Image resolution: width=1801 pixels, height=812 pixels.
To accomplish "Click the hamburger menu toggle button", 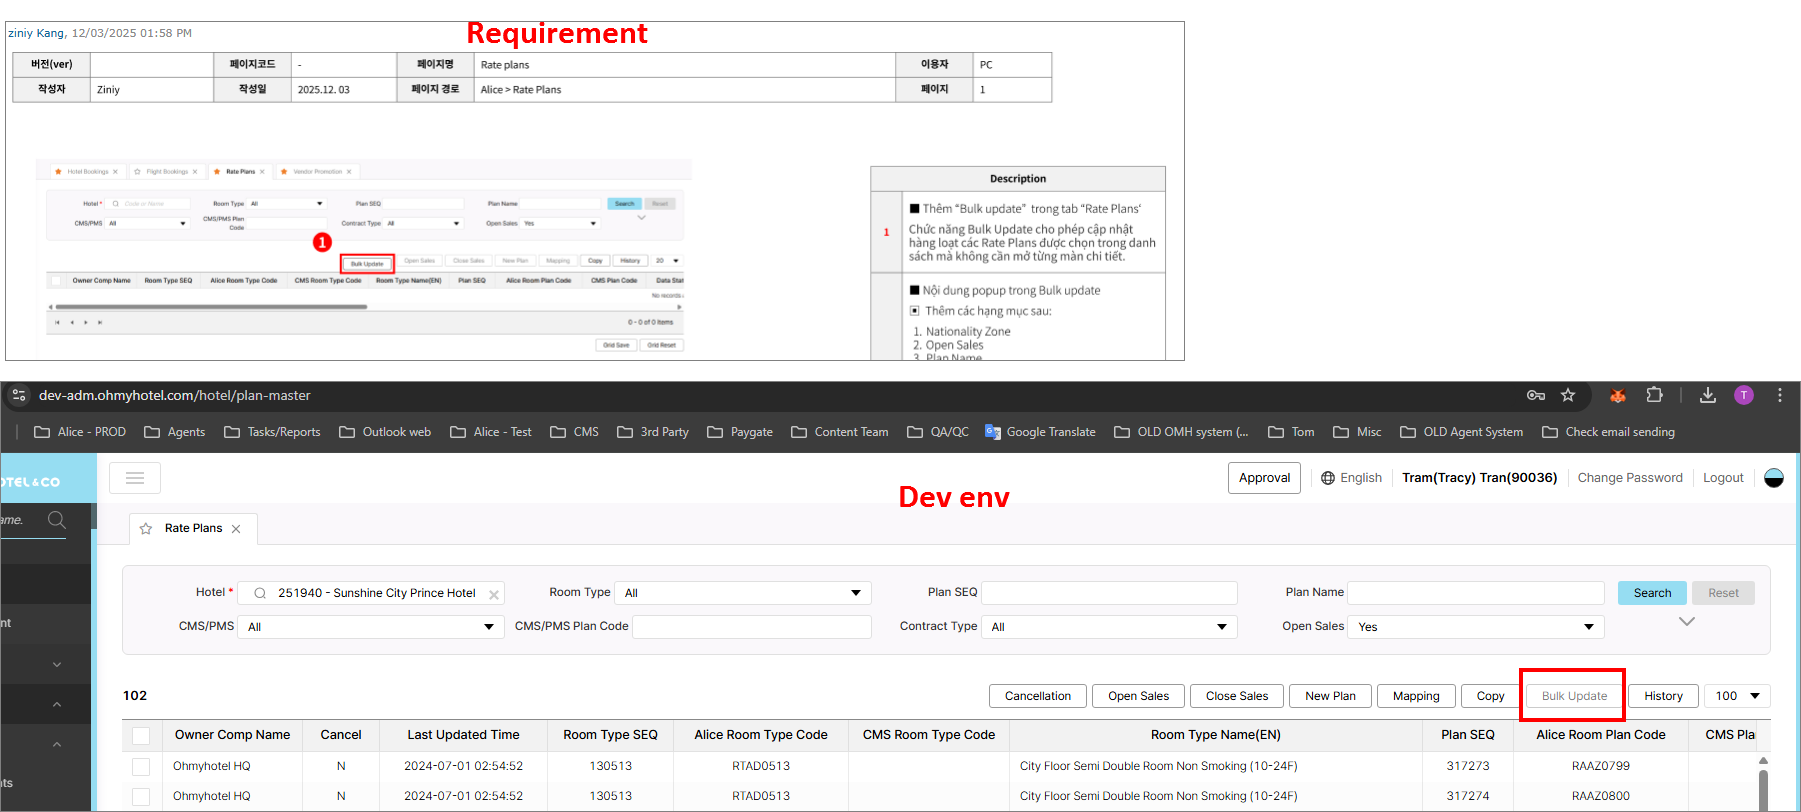I will [x=135, y=478].
